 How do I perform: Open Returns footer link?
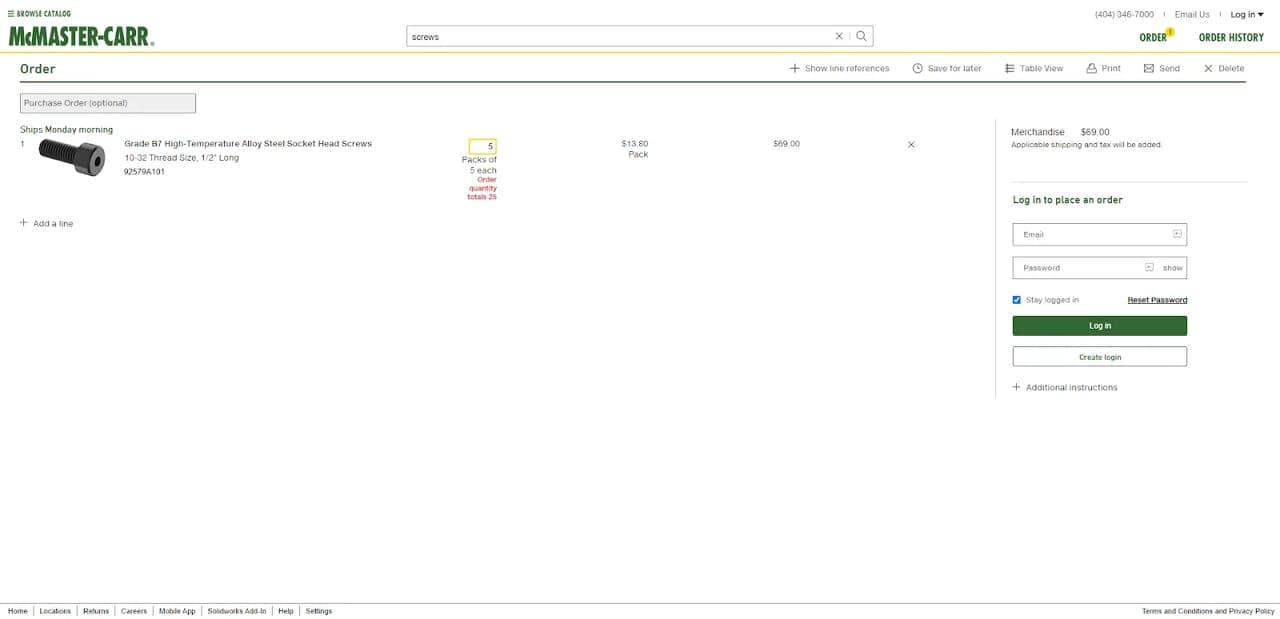tap(96, 611)
